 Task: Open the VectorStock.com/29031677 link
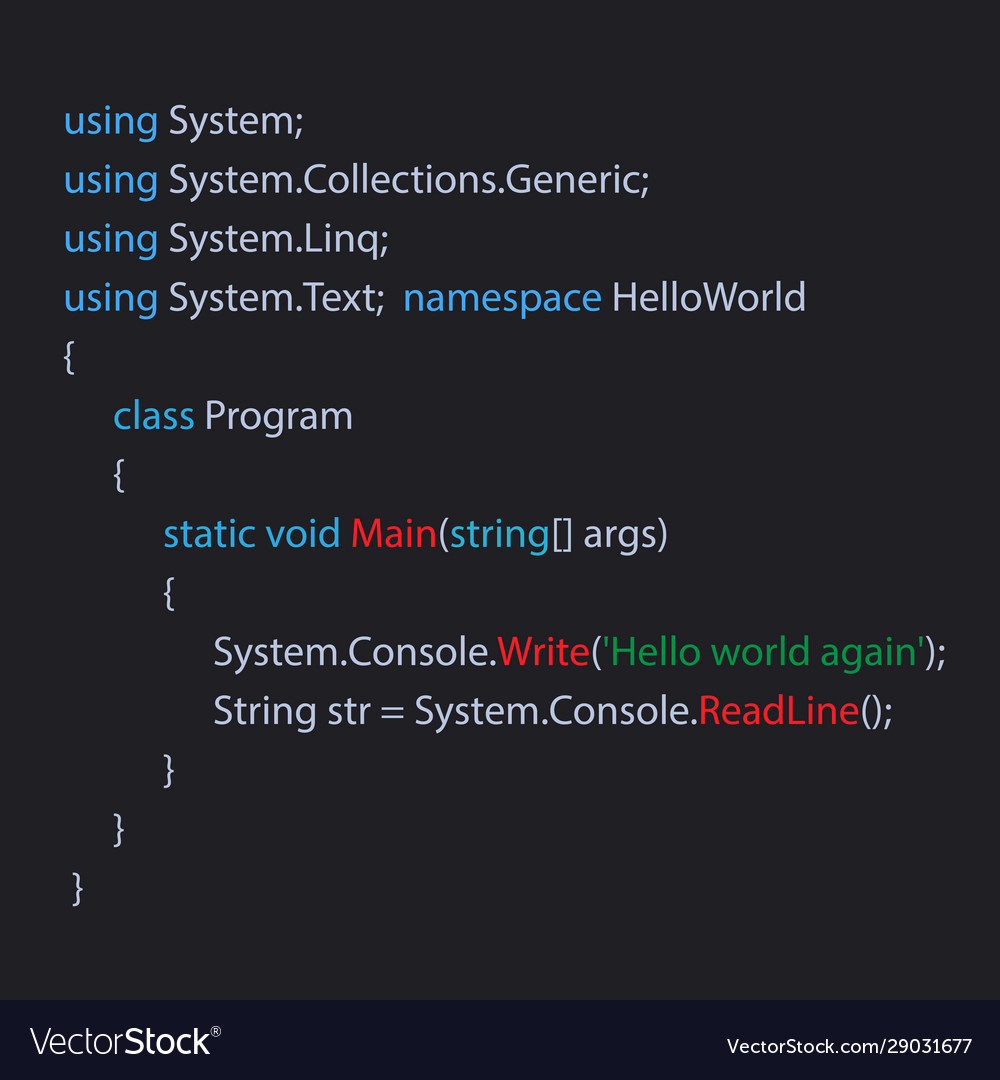coord(849,1046)
